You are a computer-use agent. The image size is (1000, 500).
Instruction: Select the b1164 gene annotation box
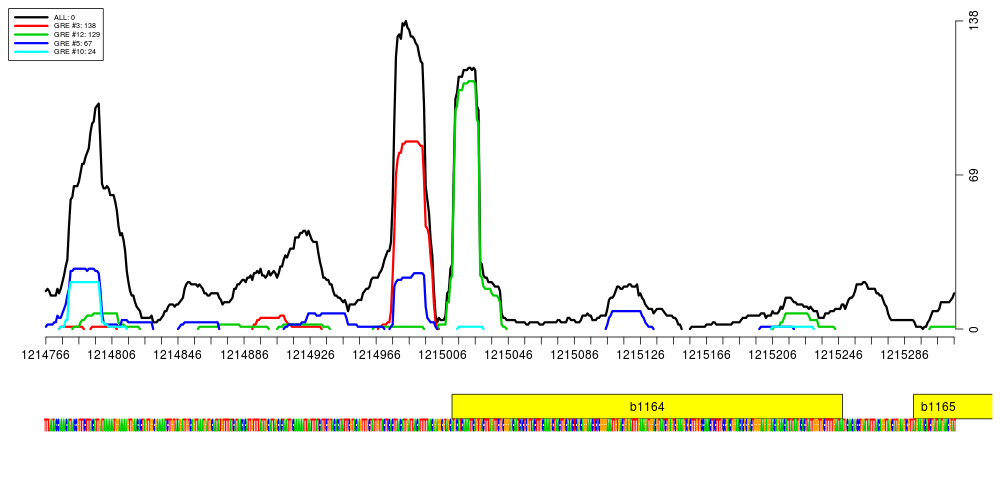pos(646,406)
